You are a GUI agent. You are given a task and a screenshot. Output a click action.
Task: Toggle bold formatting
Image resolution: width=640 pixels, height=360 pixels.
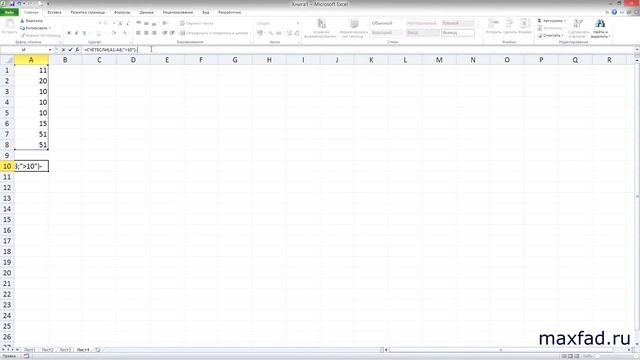coord(69,33)
